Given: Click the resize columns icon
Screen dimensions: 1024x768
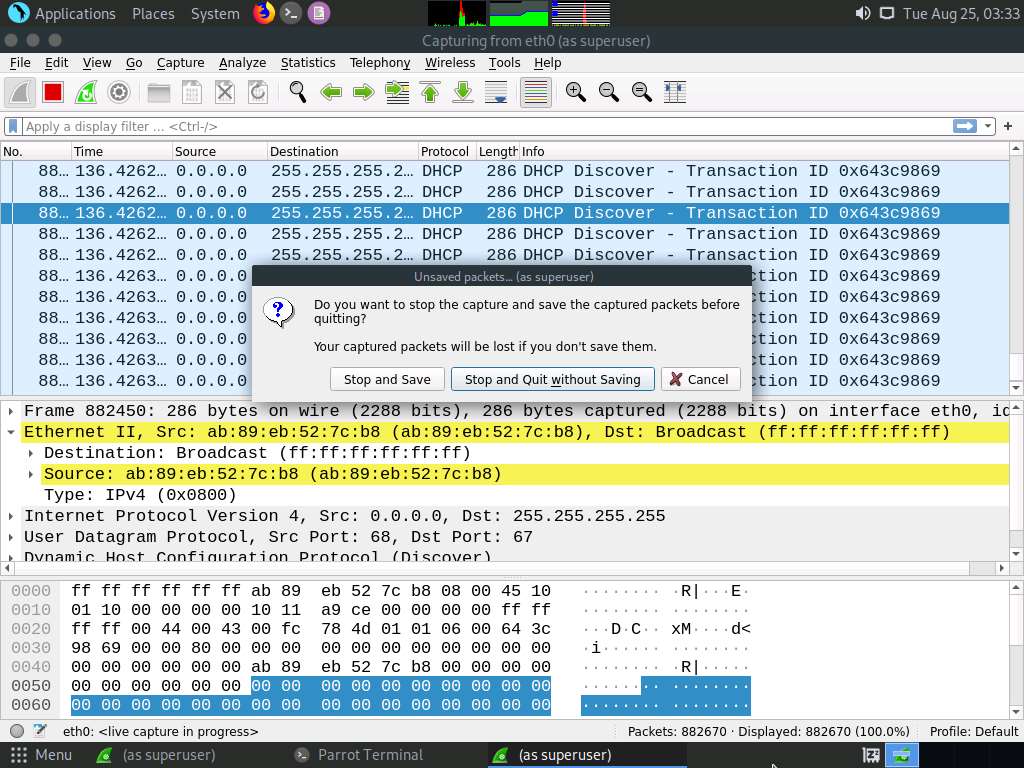Looking at the screenshot, I should point(675,92).
